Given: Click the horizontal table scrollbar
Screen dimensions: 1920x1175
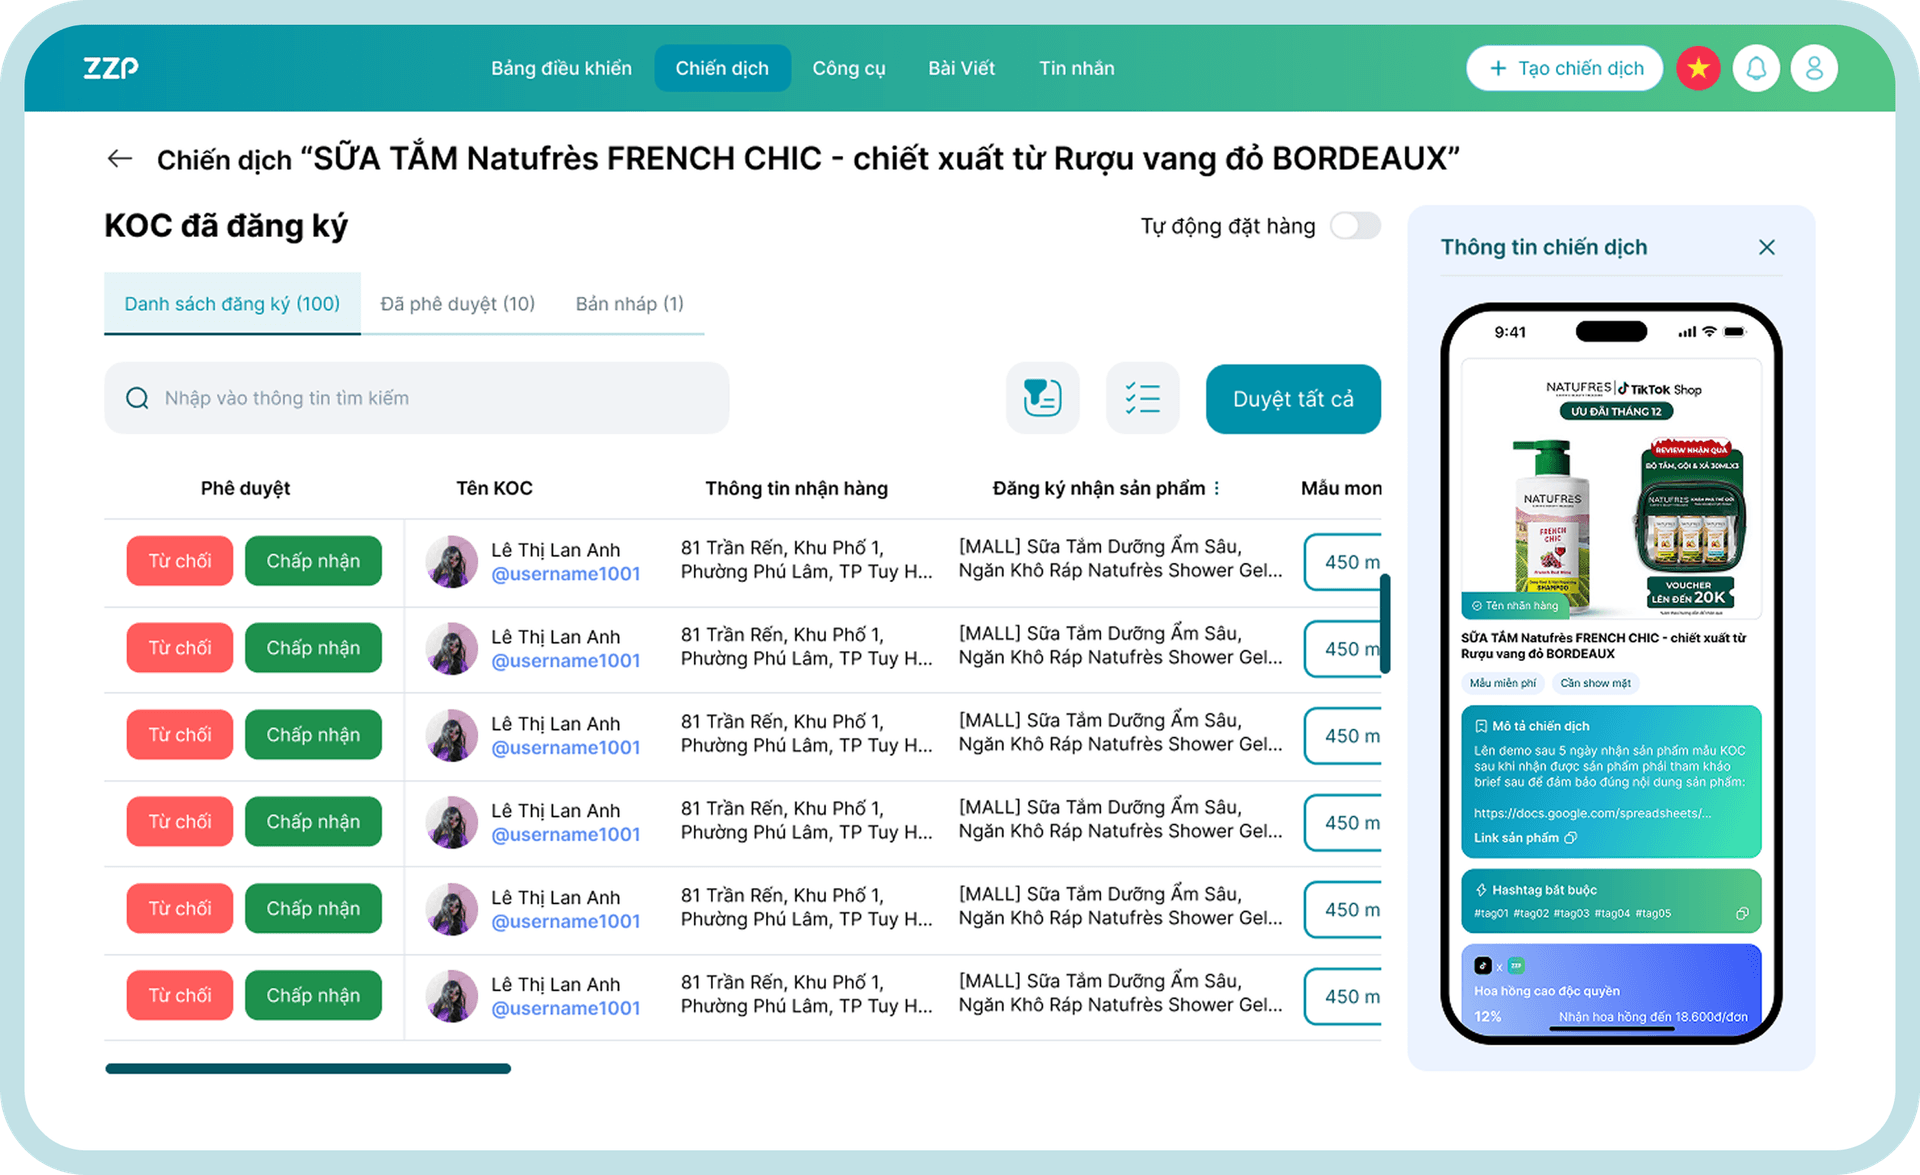Looking at the screenshot, I should [308, 1068].
